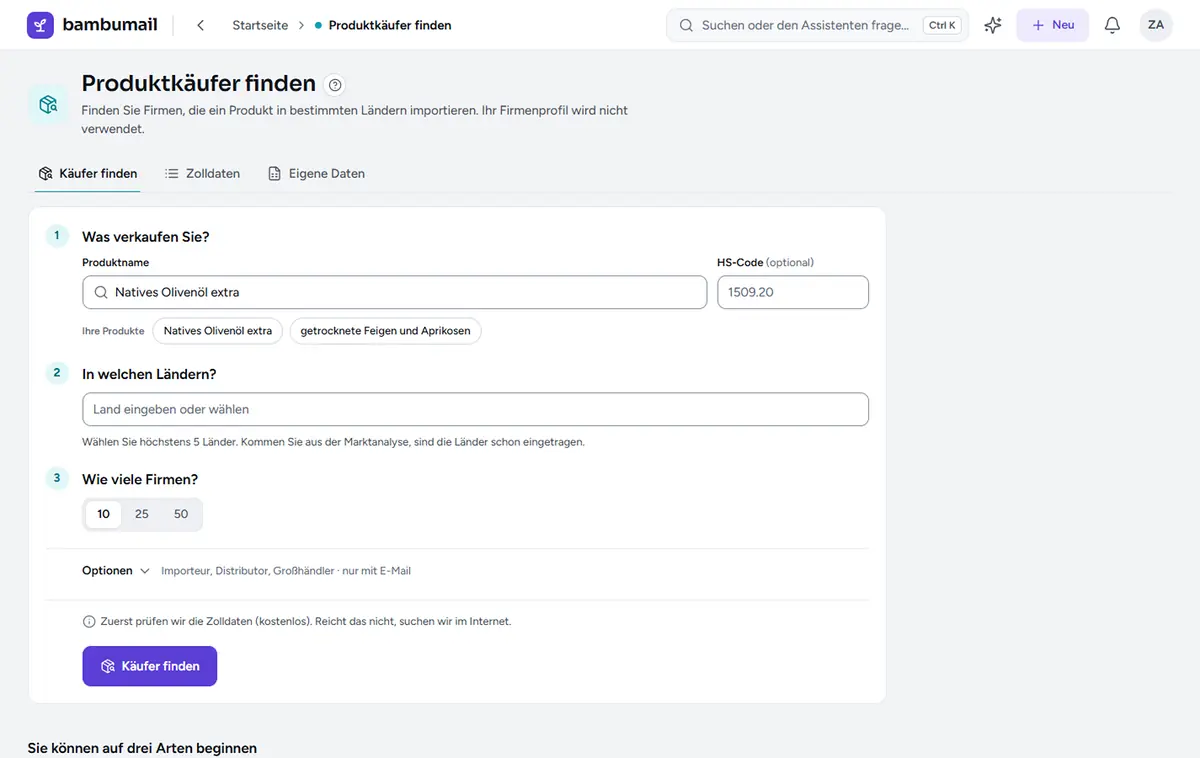Focus the Produktname input field
The height and width of the screenshot is (758, 1200).
point(394,292)
